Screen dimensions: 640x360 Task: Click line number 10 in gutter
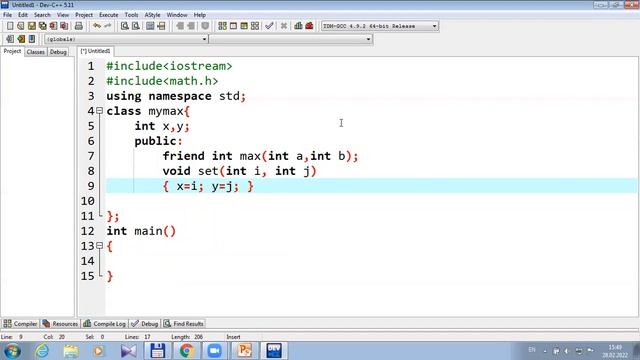87,201
